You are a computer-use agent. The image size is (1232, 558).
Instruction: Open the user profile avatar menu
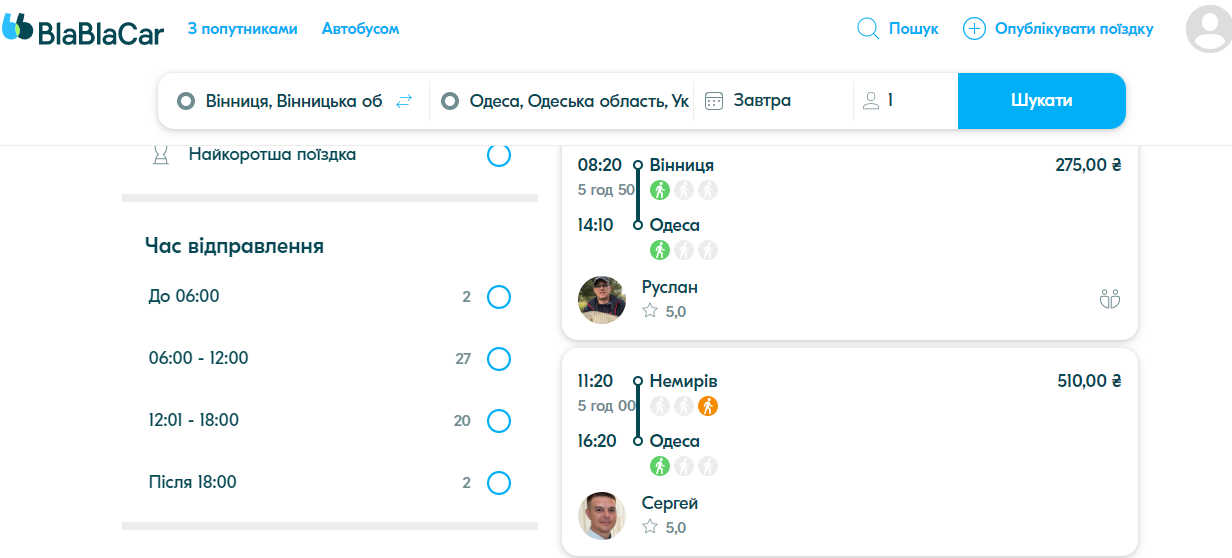pyautogui.click(x=1208, y=29)
